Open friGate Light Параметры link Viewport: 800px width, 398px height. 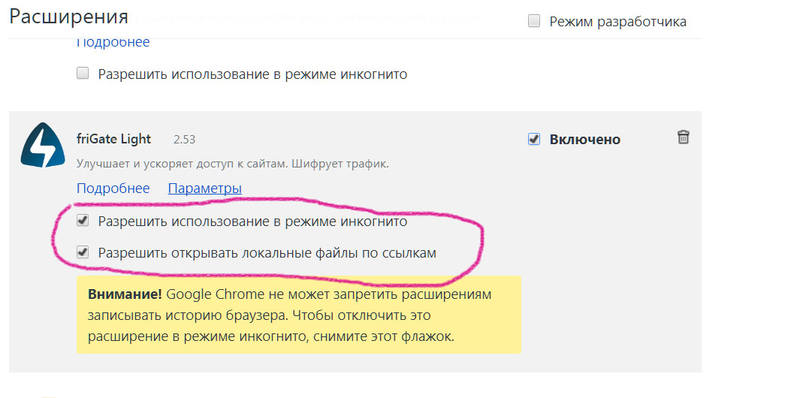[x=205, y=189]
